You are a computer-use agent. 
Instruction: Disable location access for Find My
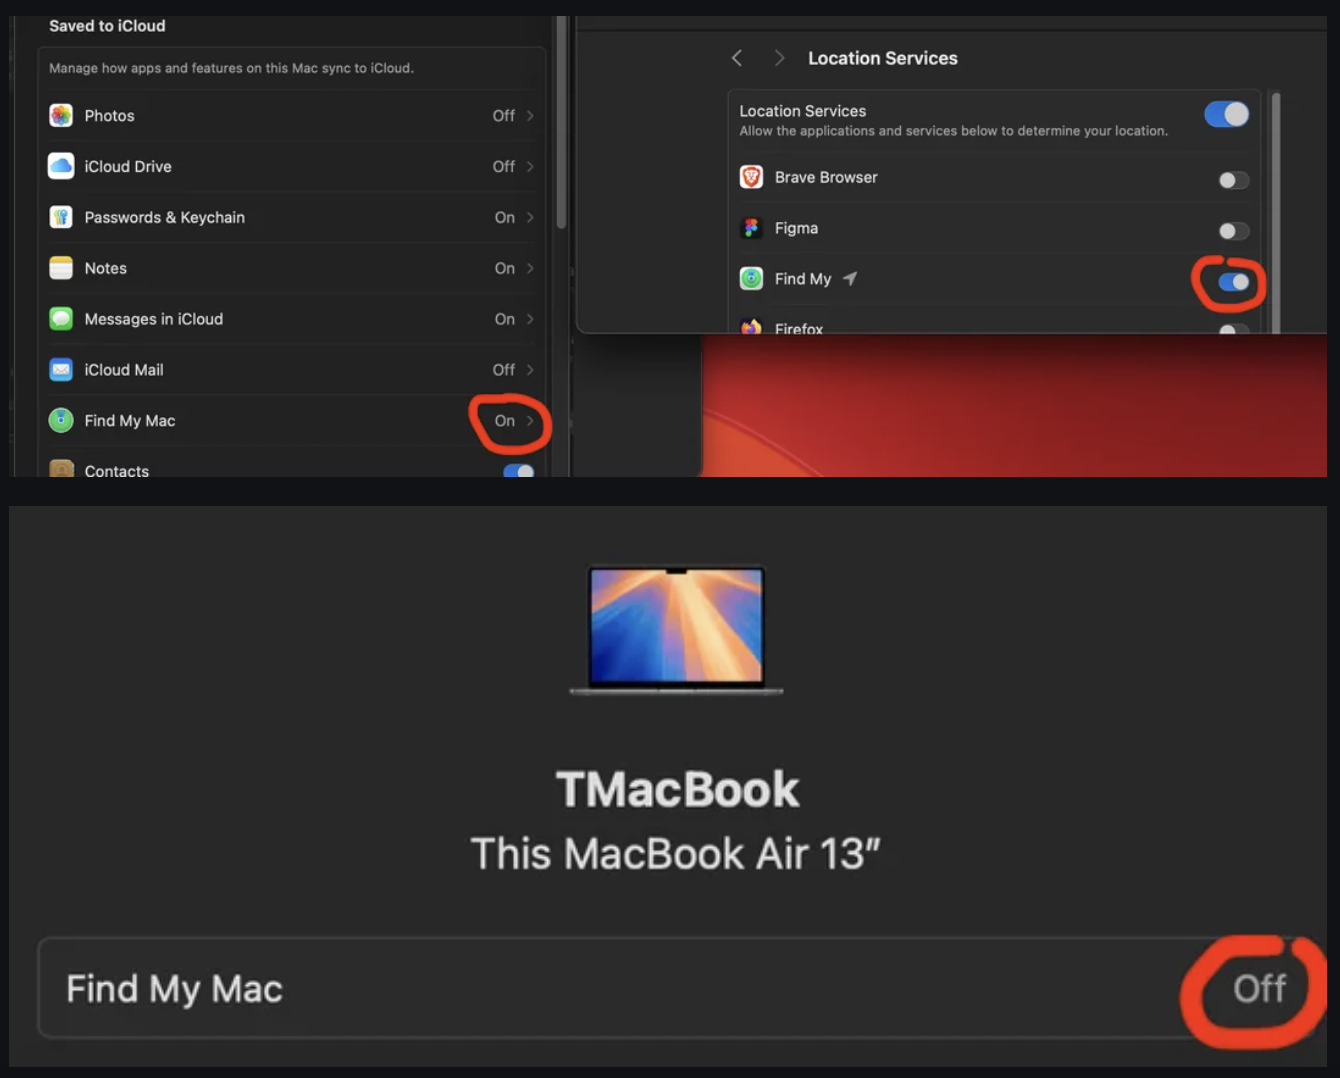tap(1234, 282)
